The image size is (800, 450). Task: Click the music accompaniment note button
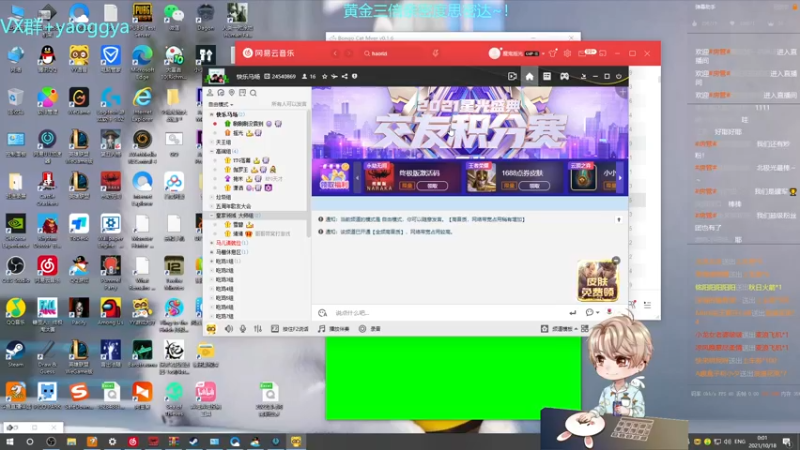pyautogui.click(x=334, y=329)
